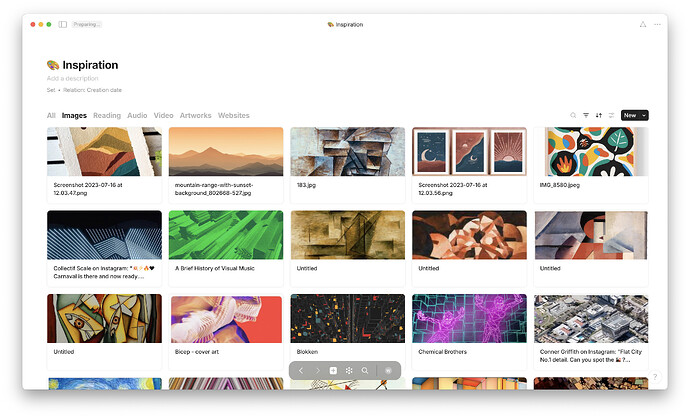
Task: Click the New object button
Action: [x=630, y=115]
